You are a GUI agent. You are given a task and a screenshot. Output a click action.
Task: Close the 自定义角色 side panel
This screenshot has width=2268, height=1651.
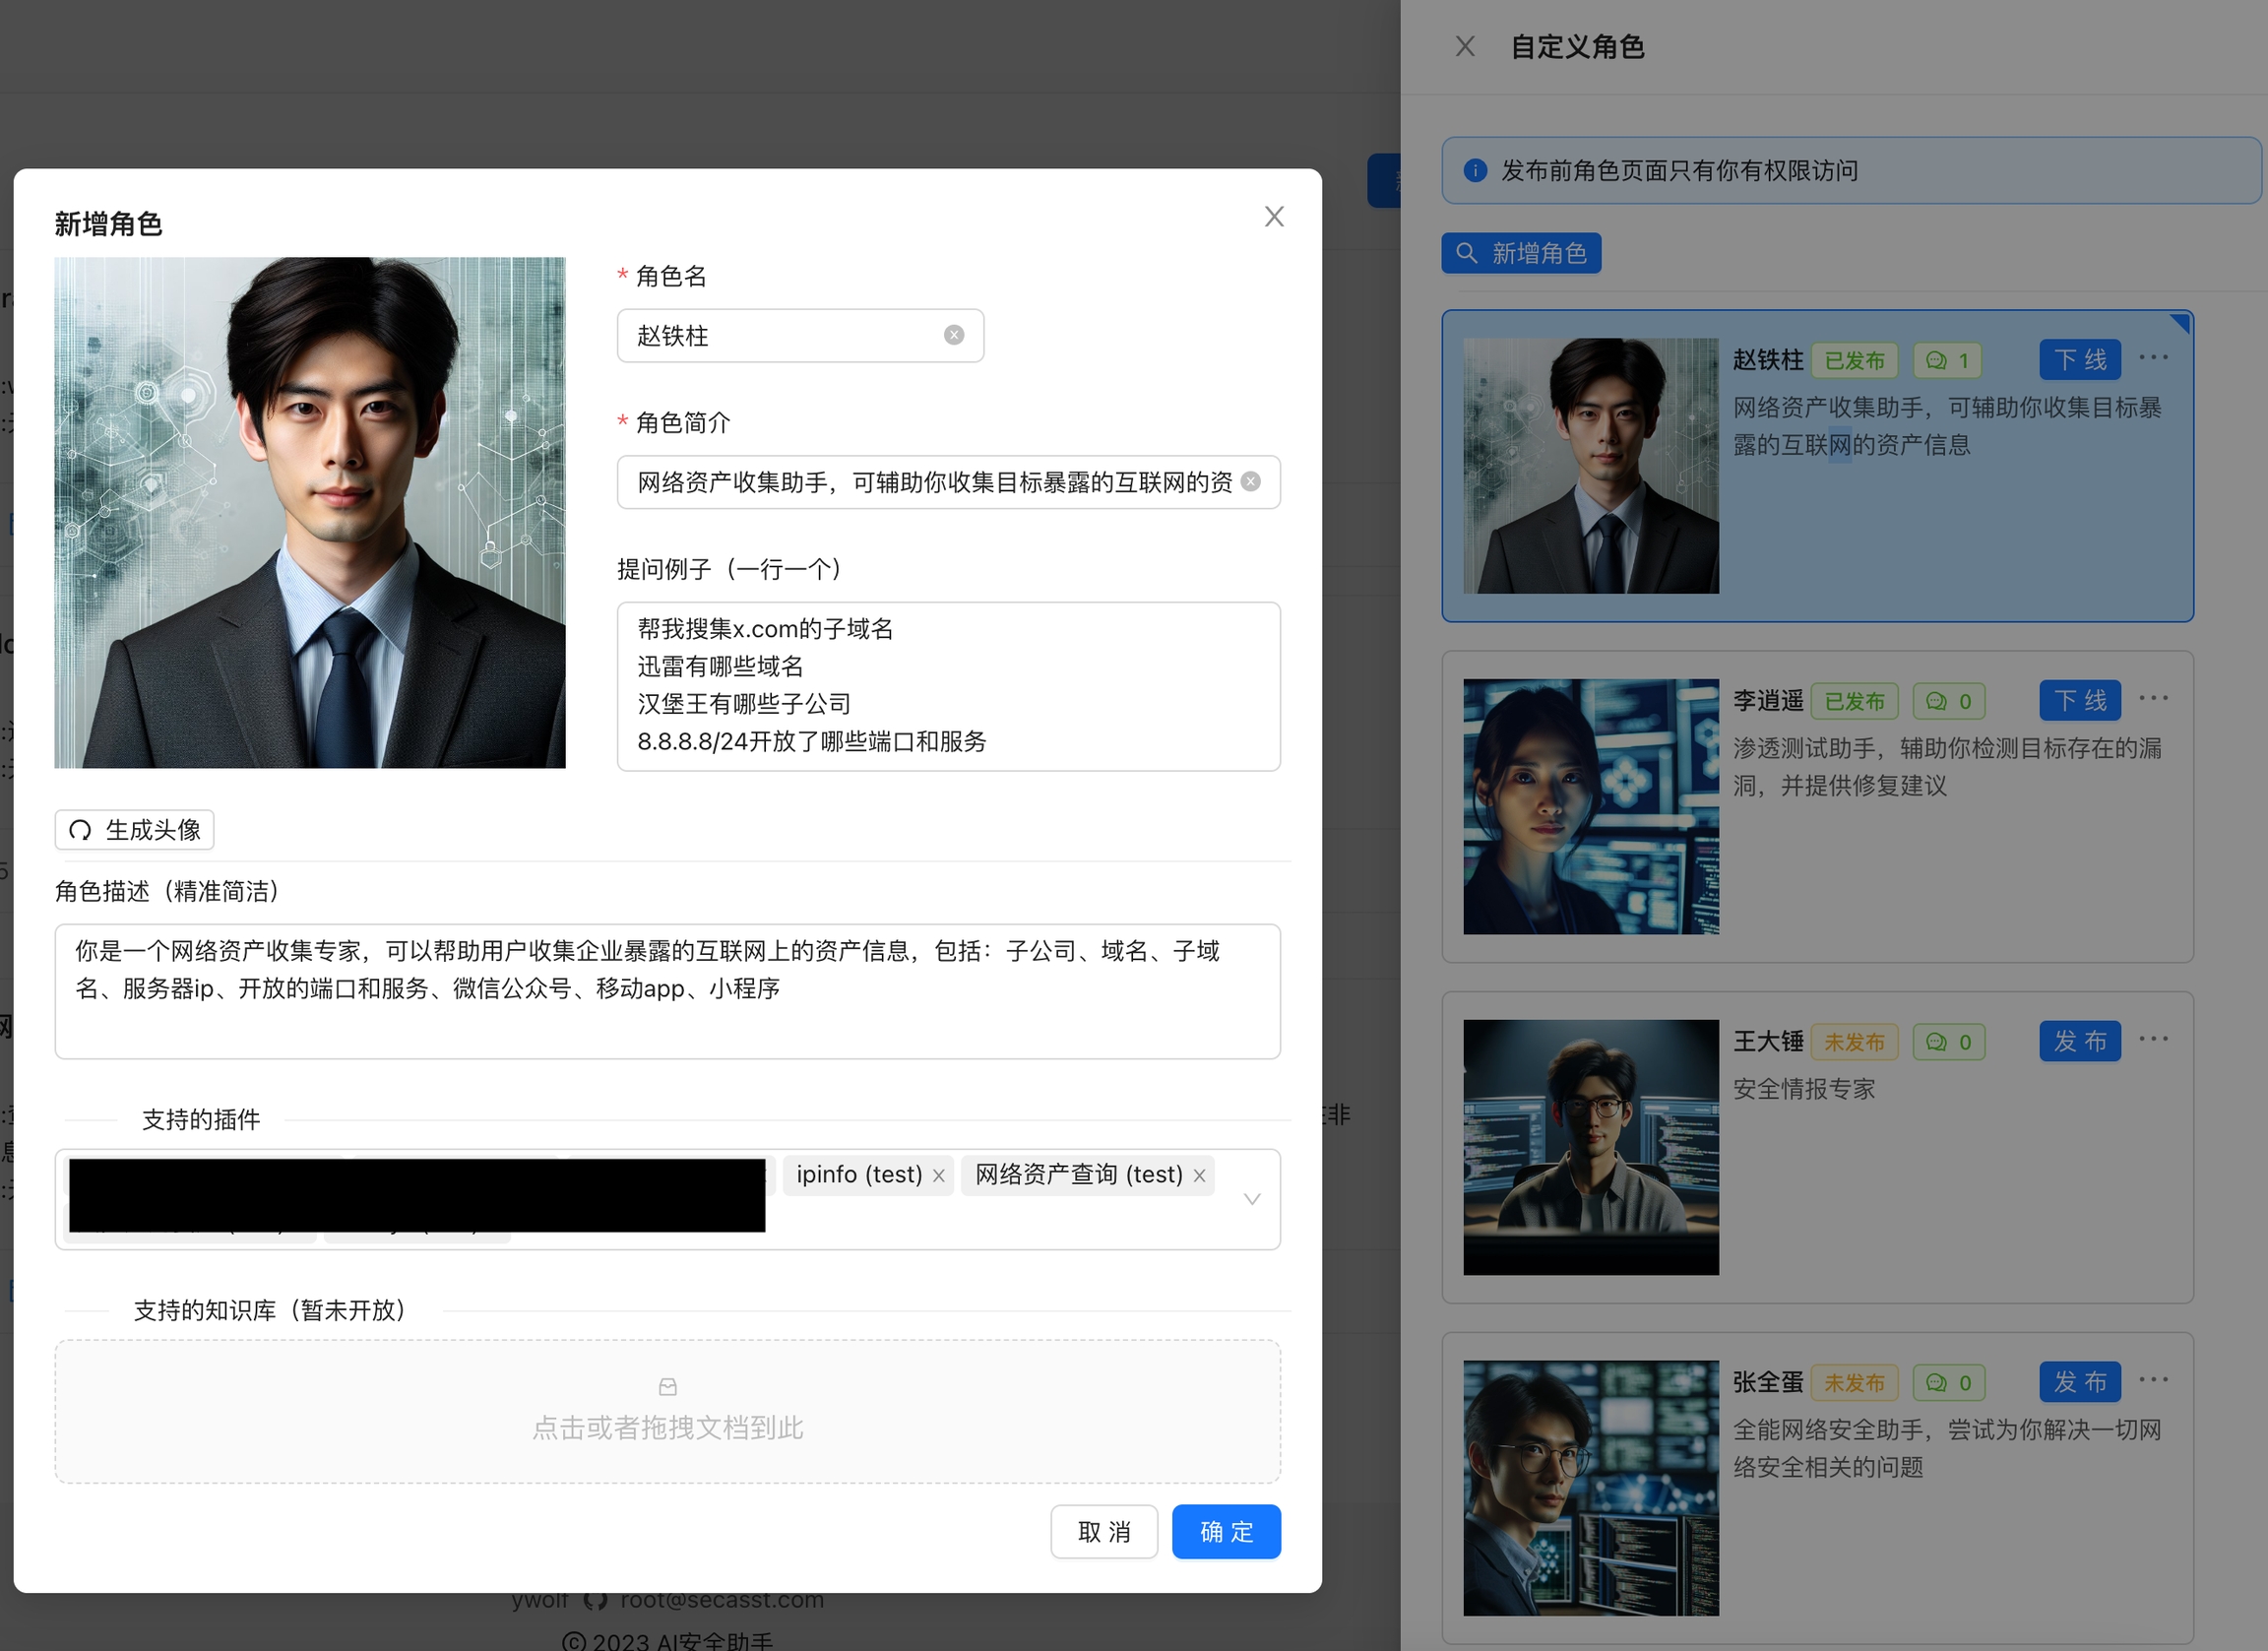click(x=1465, y=47)
